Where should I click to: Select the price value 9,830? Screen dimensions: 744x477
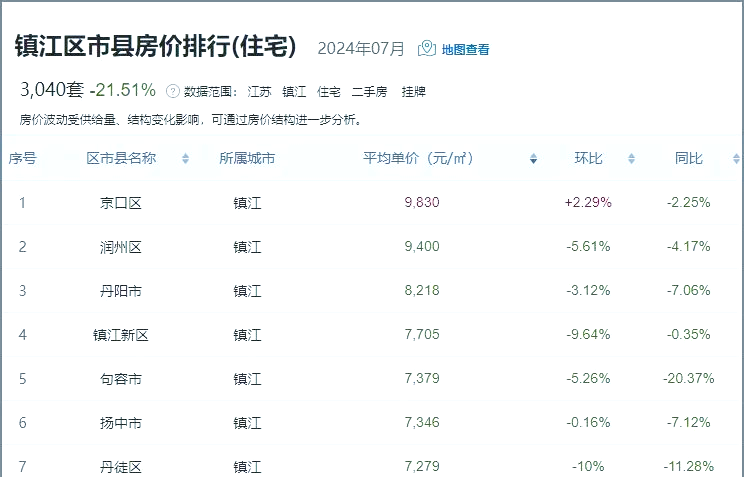pyautogui.click(x=422, y=203)
